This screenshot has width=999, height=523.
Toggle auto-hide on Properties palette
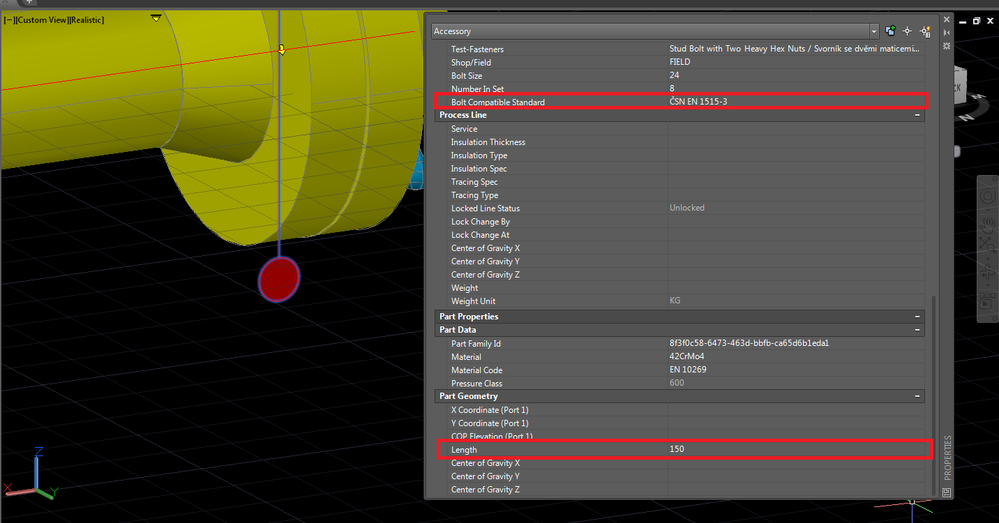947,32
